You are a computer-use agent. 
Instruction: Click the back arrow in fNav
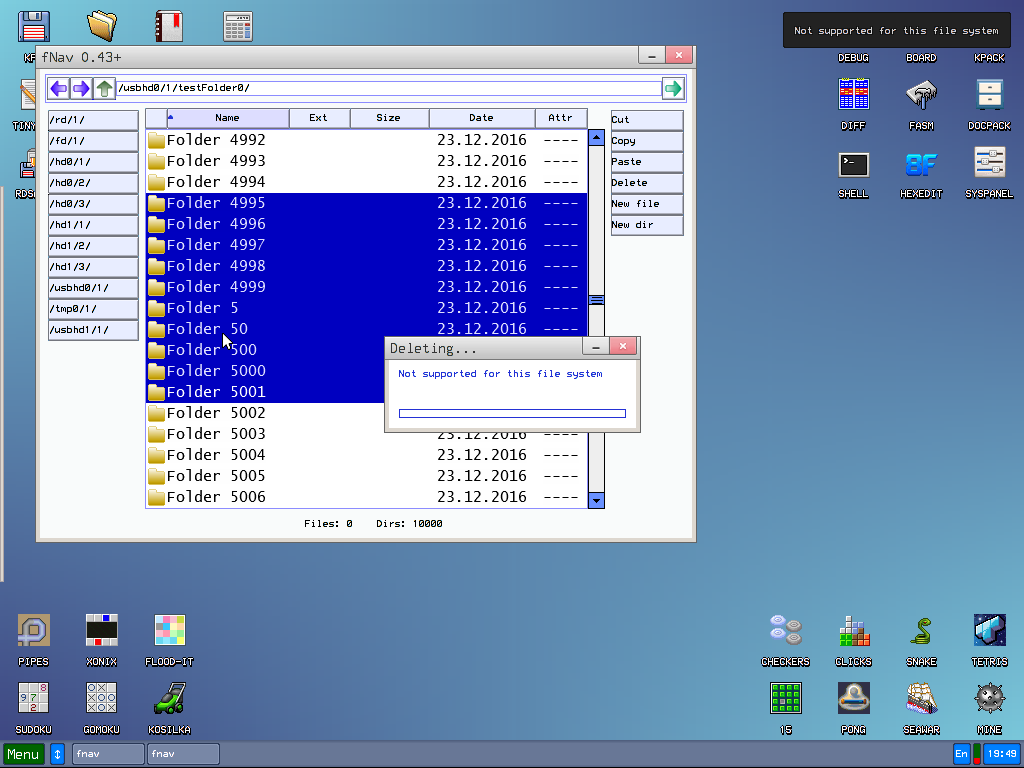point(59,89)
